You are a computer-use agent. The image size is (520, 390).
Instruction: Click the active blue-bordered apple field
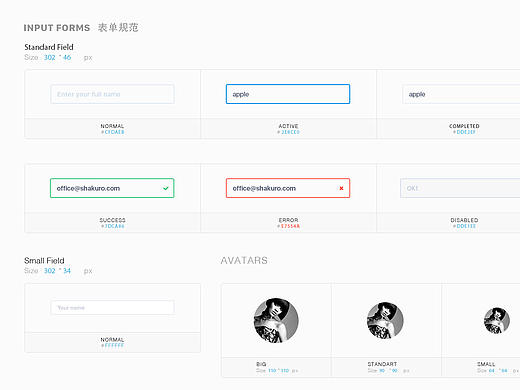point(288,94)
